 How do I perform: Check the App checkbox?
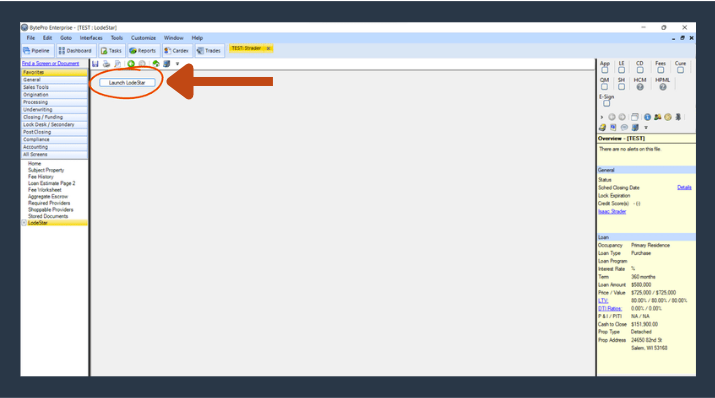(x=605, y=70)
